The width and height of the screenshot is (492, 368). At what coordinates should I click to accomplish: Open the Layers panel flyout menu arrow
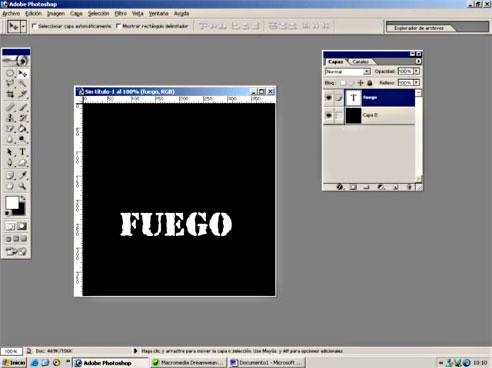tap(418, 61)
